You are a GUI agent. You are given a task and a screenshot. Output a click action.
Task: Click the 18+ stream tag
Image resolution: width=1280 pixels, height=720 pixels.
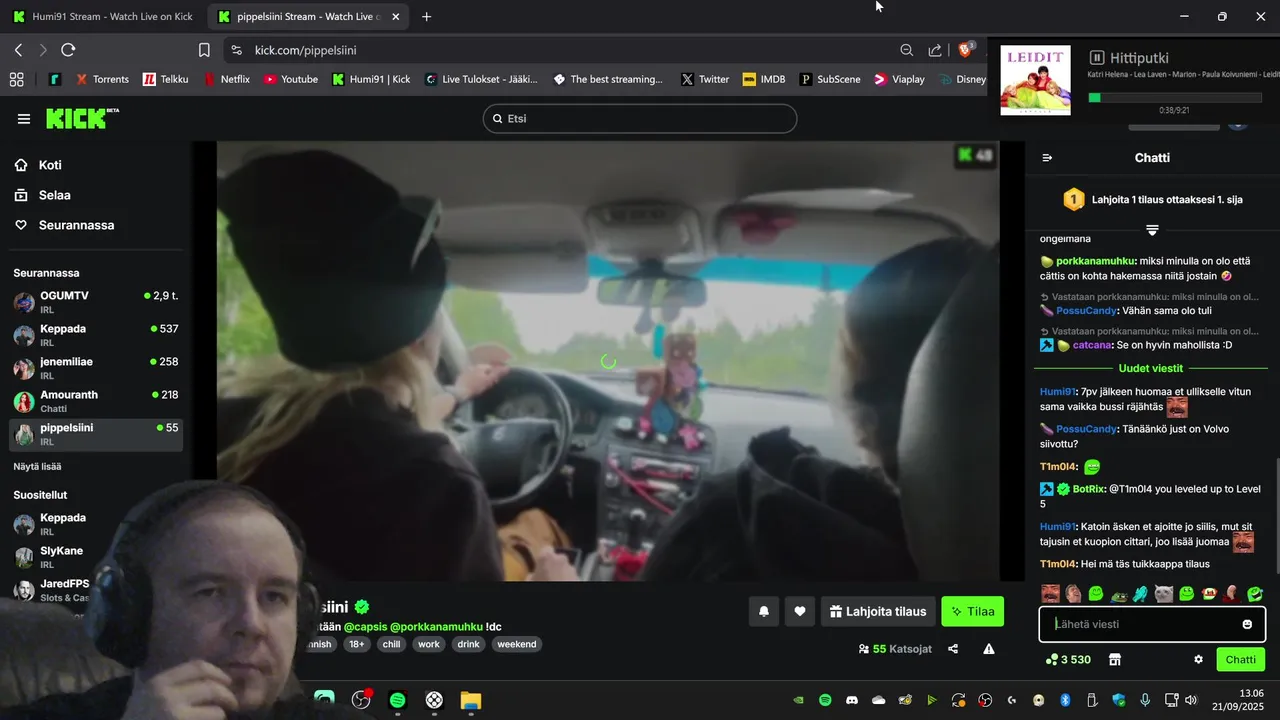(x=357, y=644)
